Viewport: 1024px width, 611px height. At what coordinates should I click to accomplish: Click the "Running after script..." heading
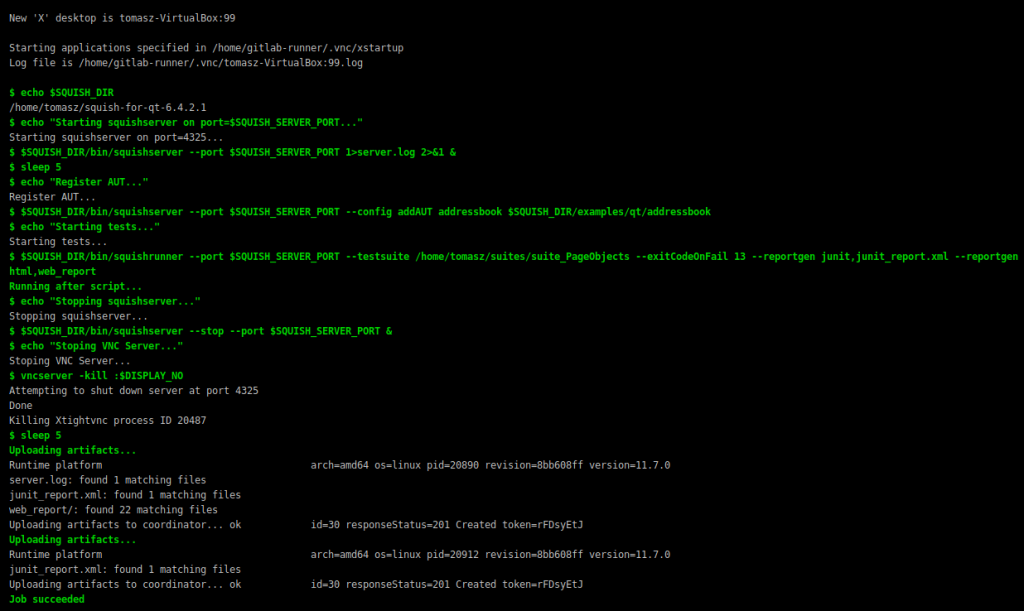click(72, 286)
